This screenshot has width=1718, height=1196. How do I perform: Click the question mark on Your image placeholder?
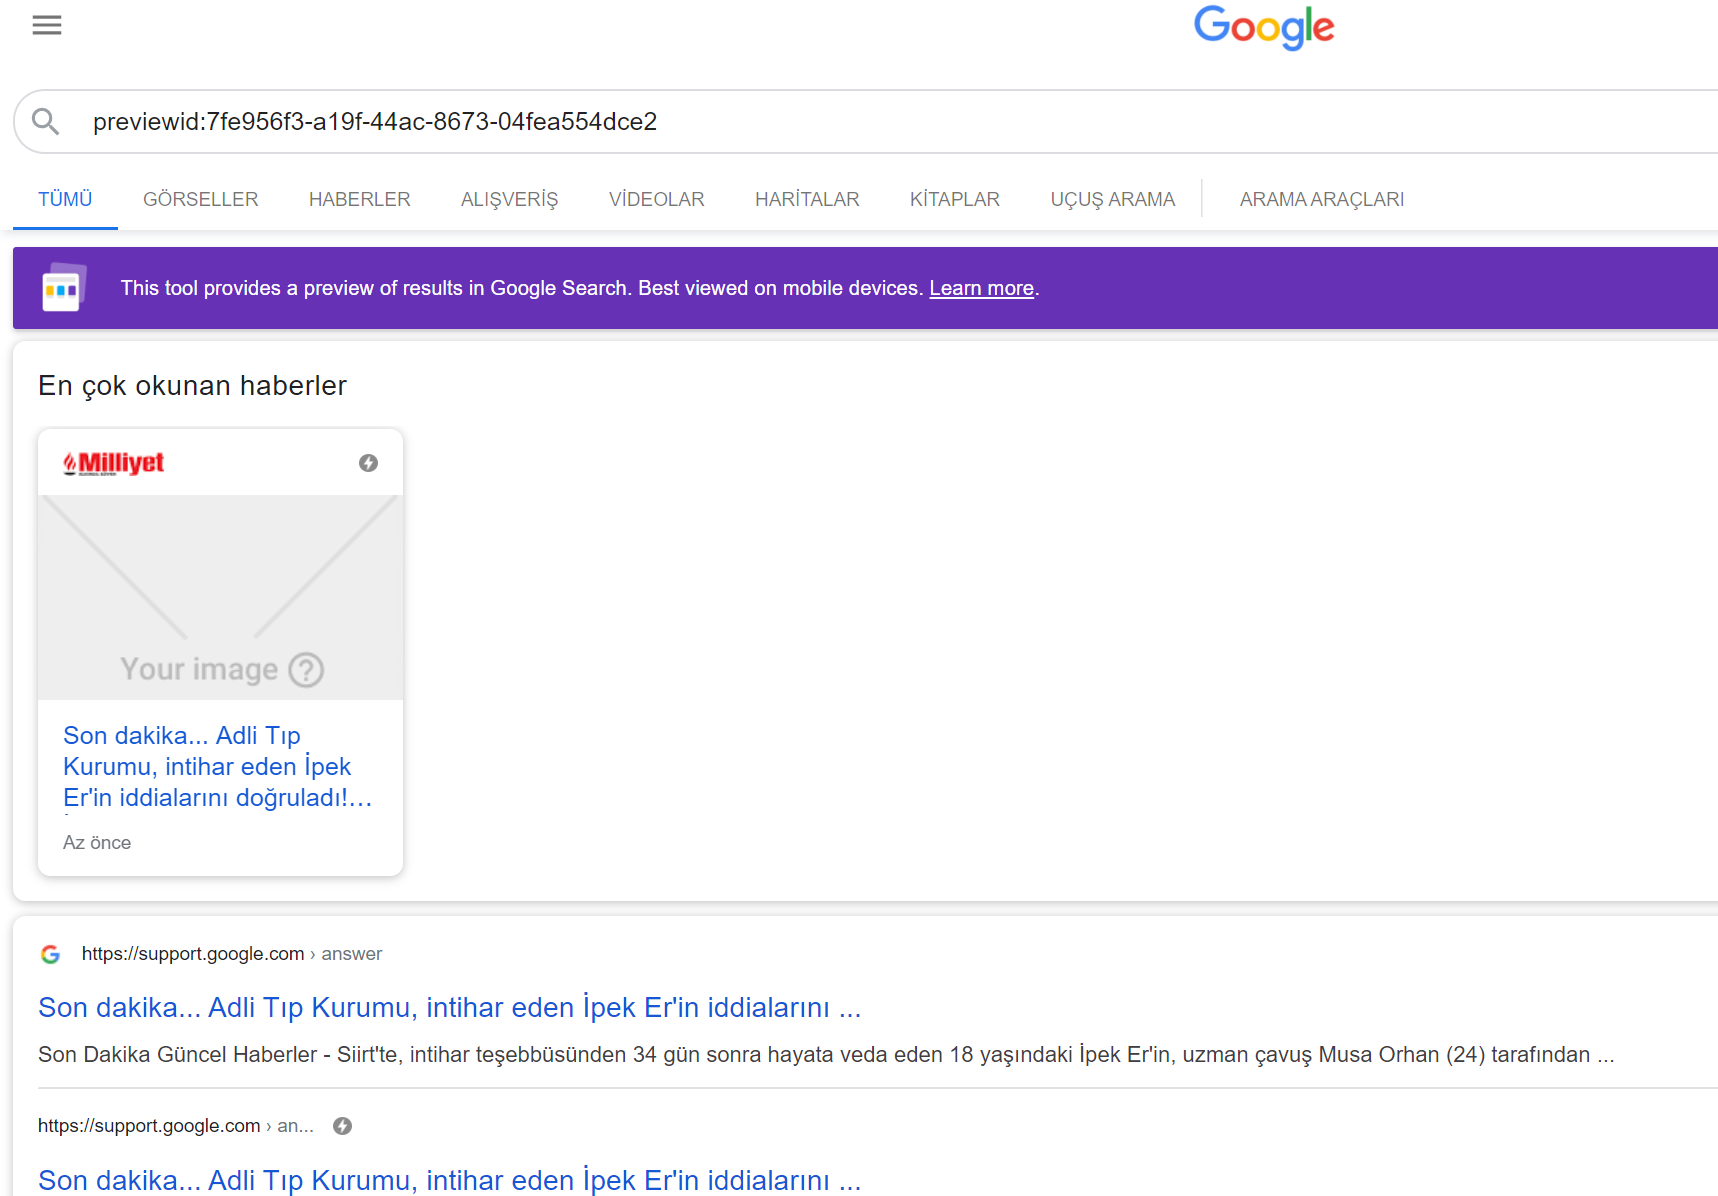coord(306,670)
